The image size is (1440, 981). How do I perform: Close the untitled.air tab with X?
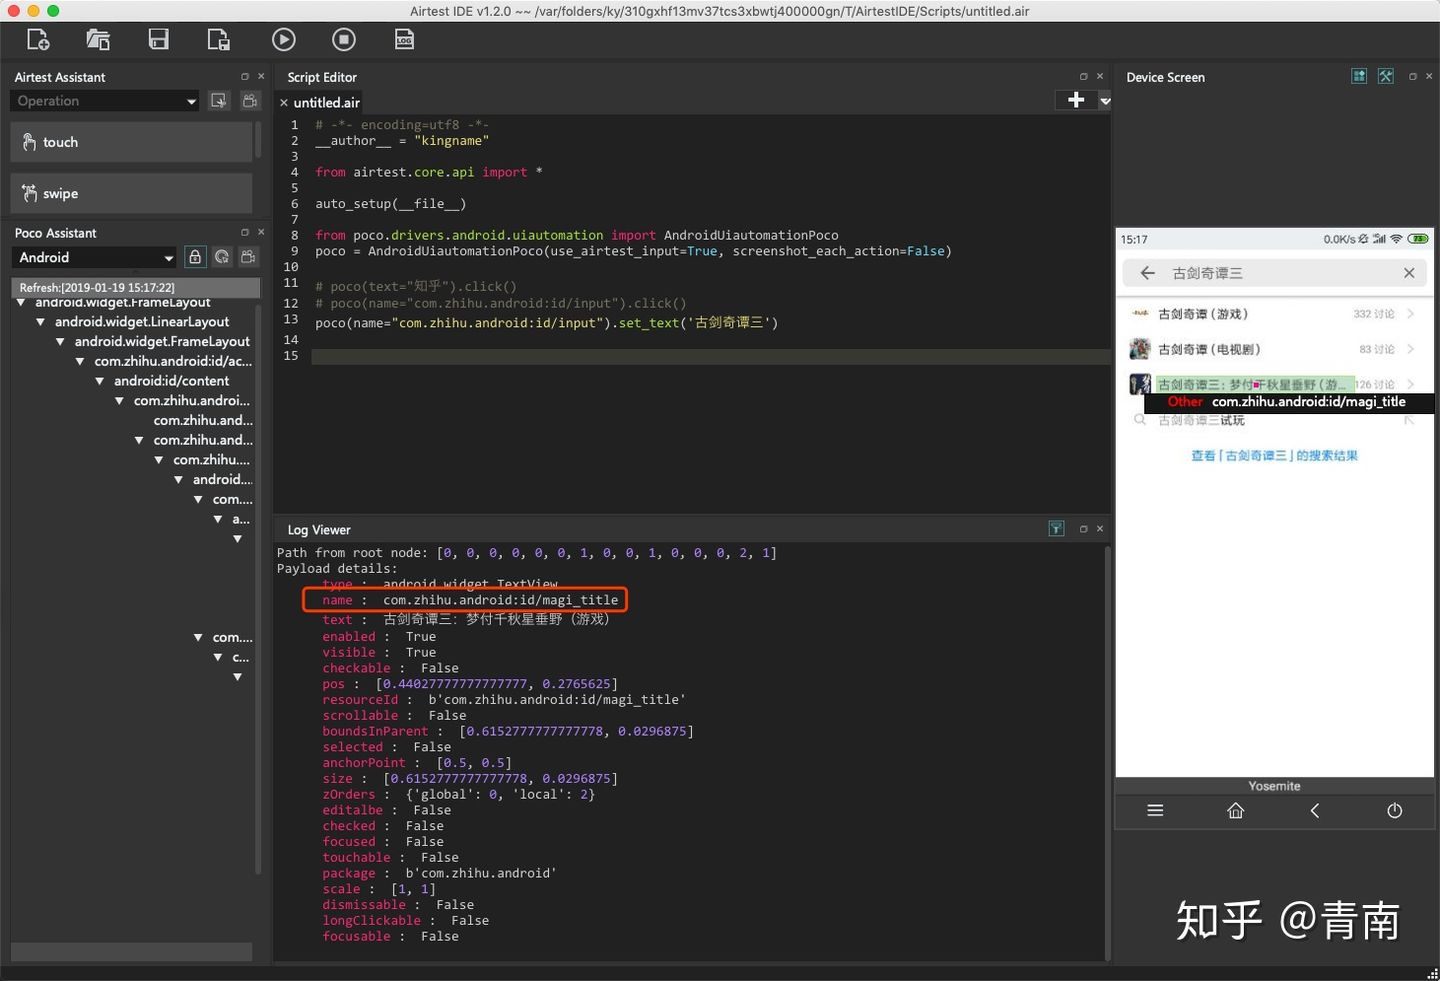click(x=284, y=103)
